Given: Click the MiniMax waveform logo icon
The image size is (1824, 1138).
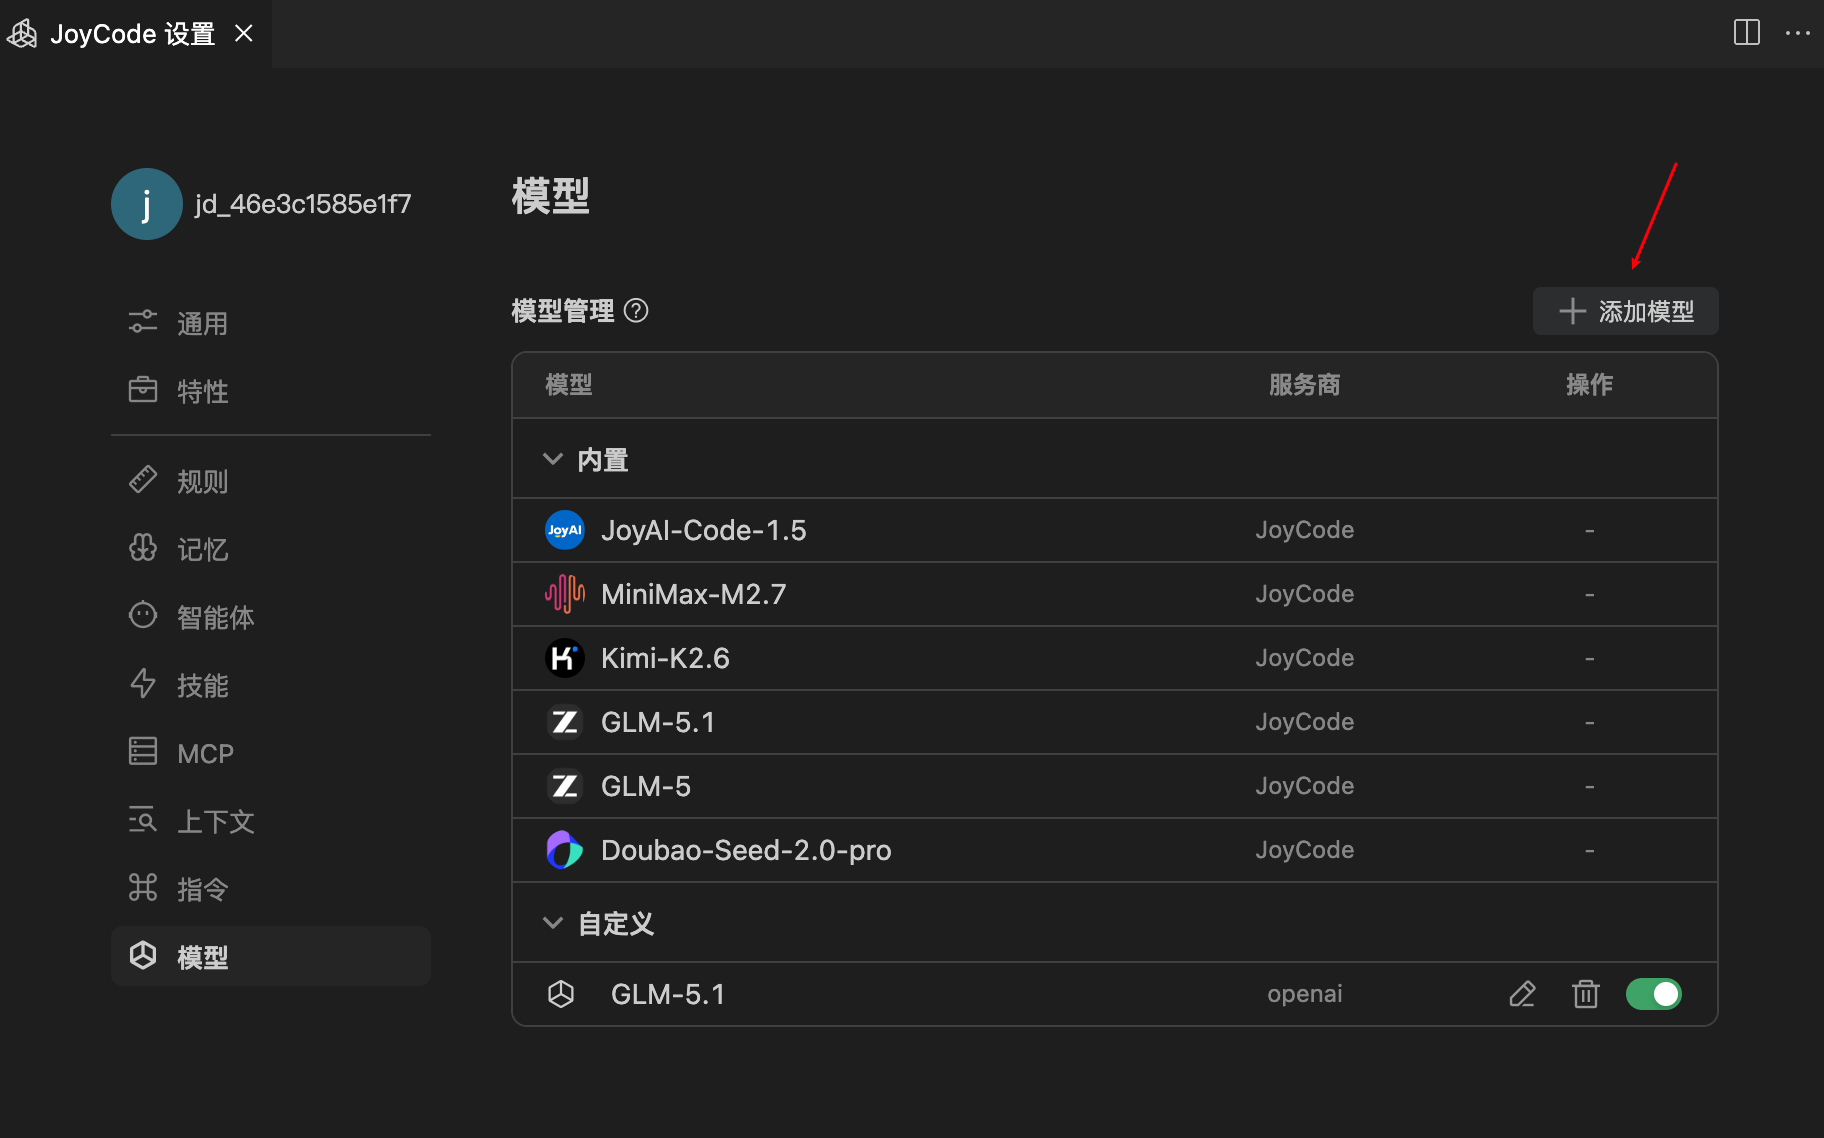Looking at the screenshot, I should (x=564, y=594).
